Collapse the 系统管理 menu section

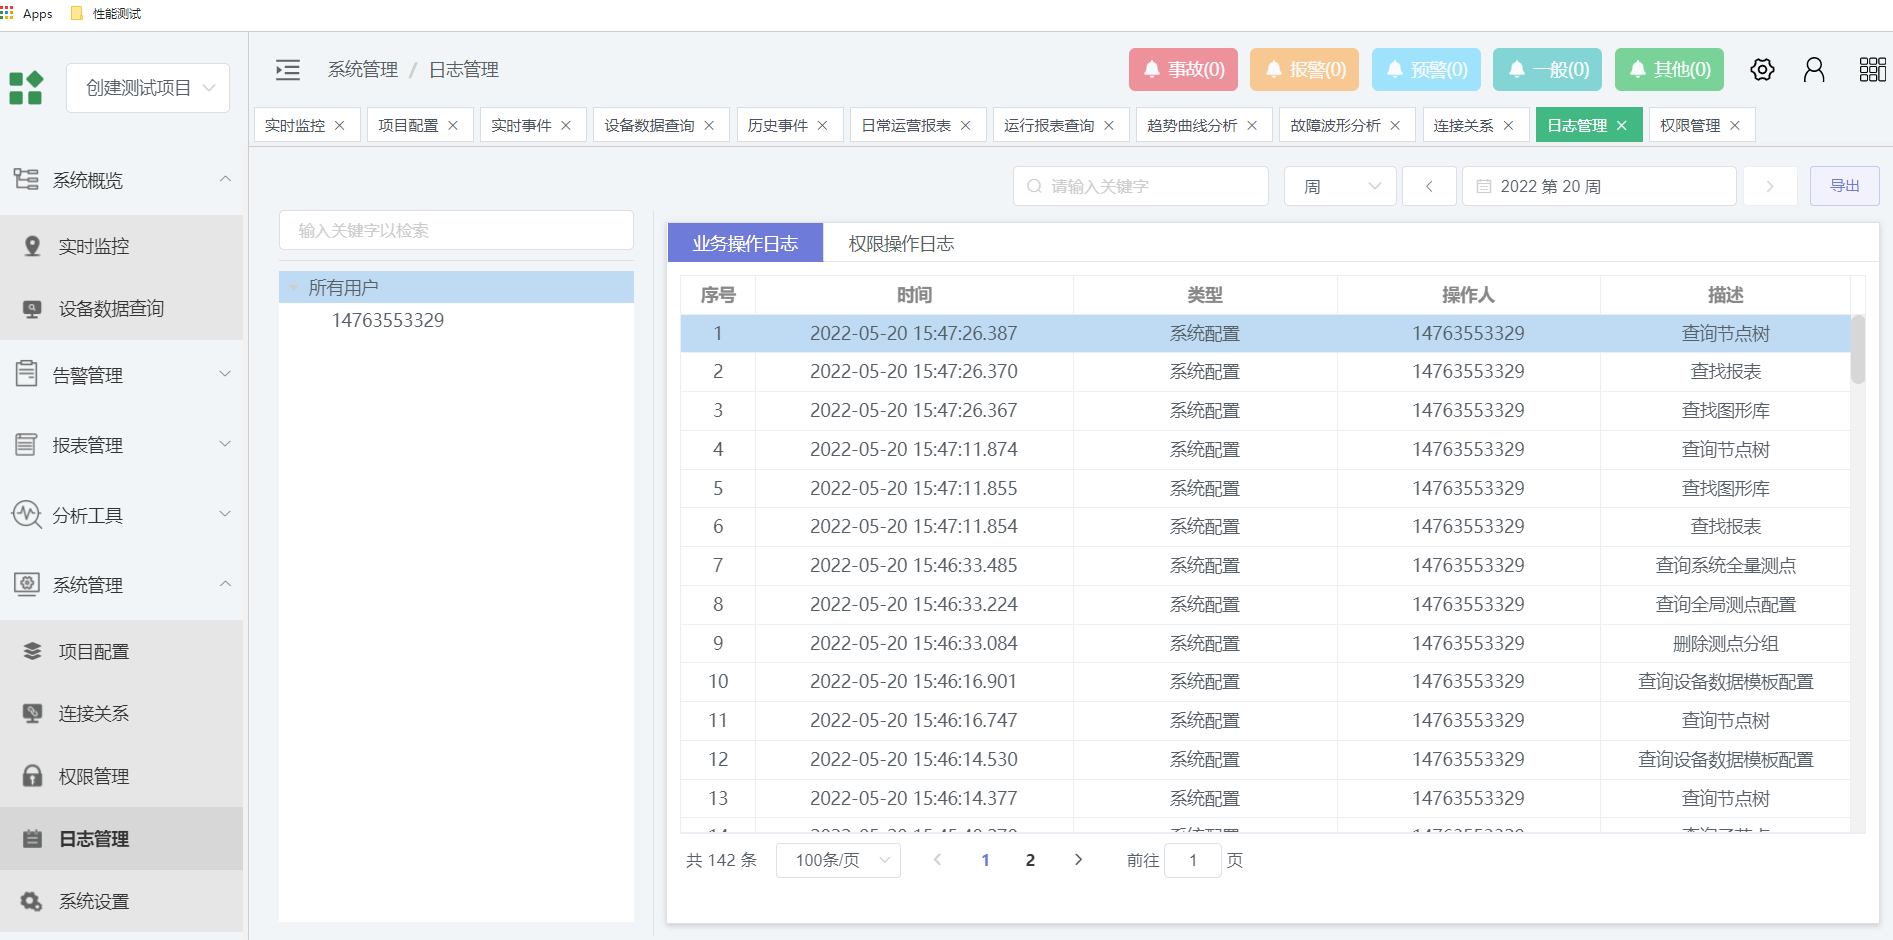point(225,584)
